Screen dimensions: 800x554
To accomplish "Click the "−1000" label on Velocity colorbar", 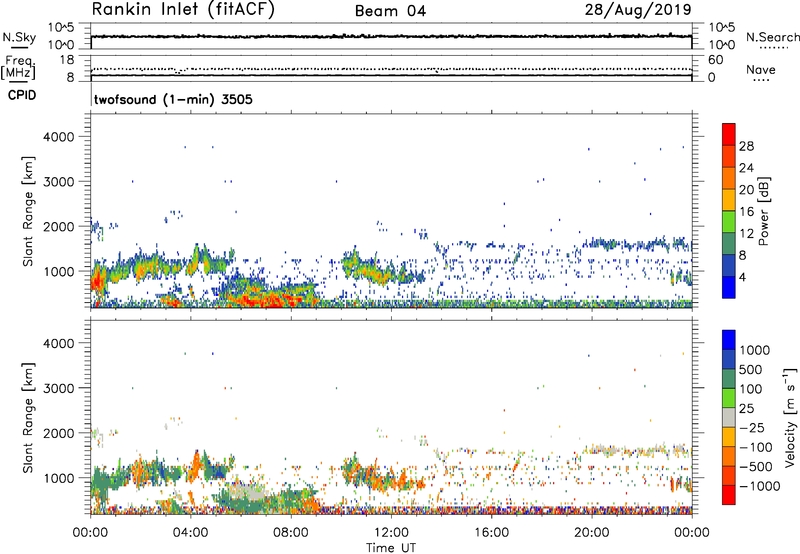I will point(760,486).
